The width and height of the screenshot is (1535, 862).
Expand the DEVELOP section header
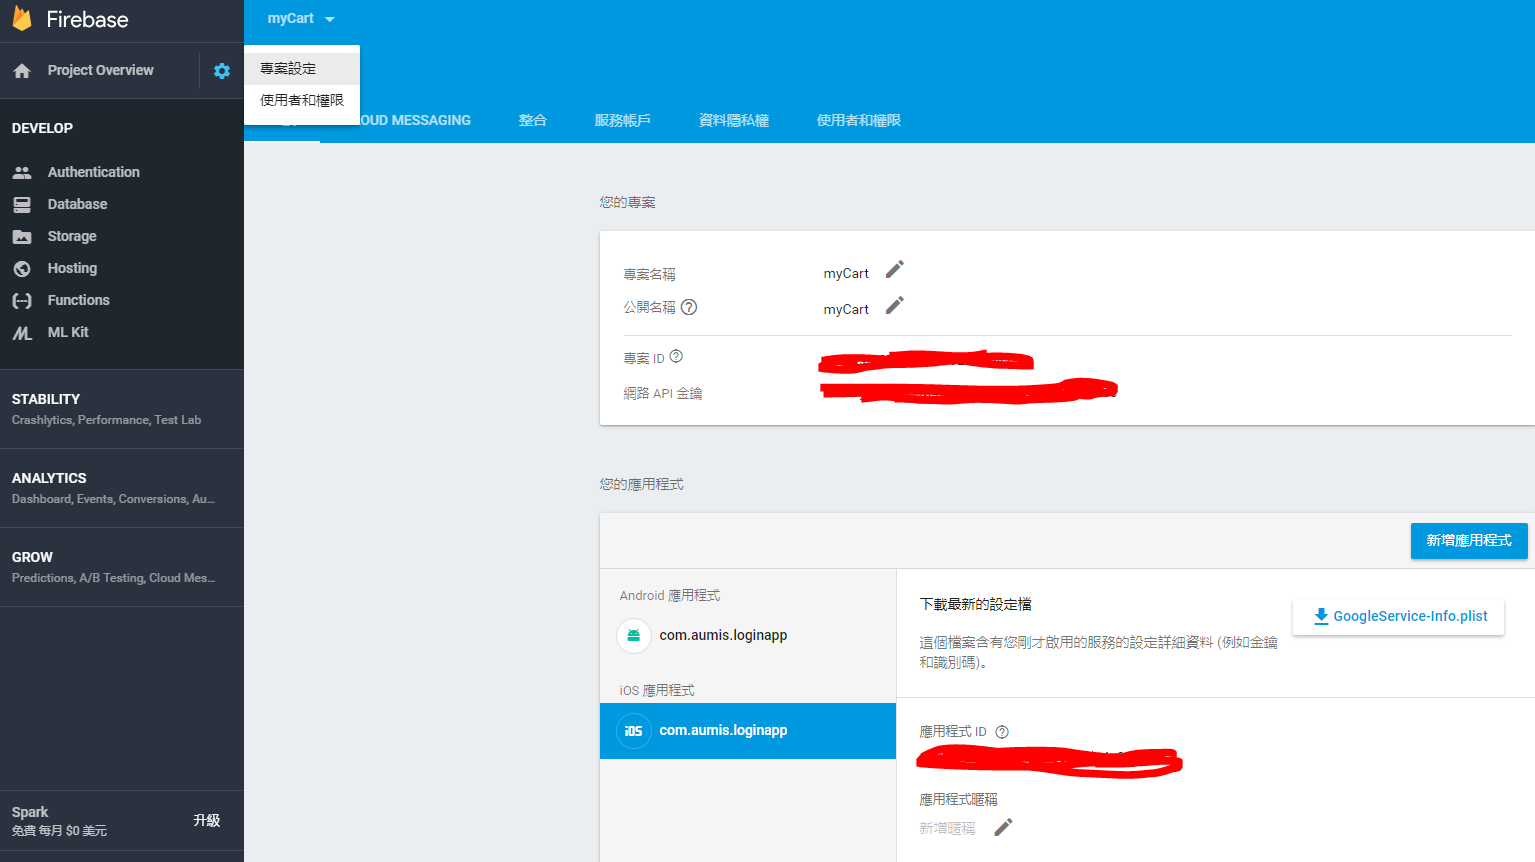42,128
